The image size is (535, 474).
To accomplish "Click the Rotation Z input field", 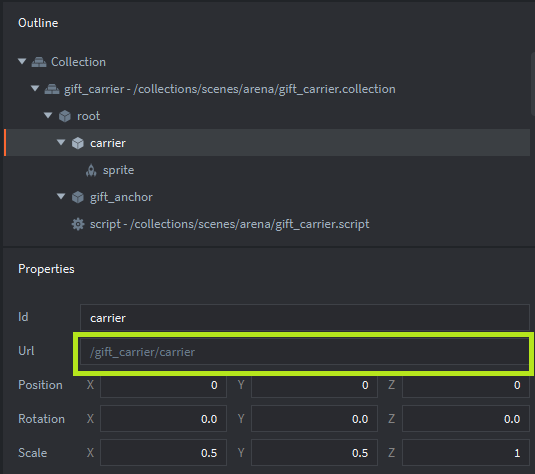I will [465, 419].
